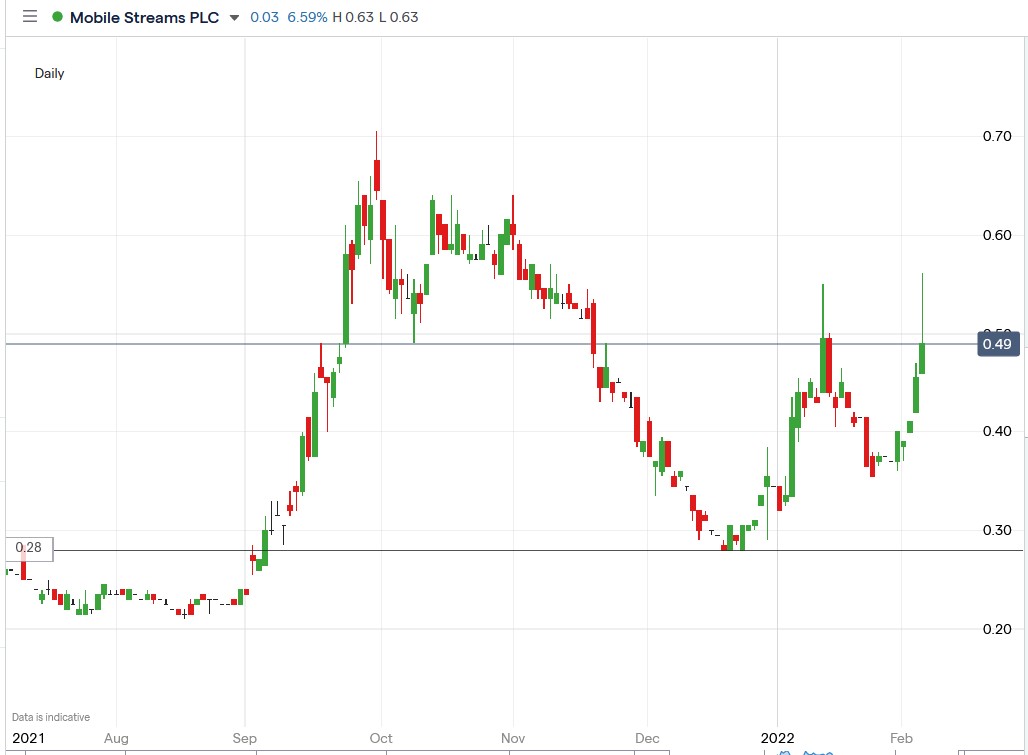Expand the chart interval selector labeled Daily

click(x=49, y=73)
